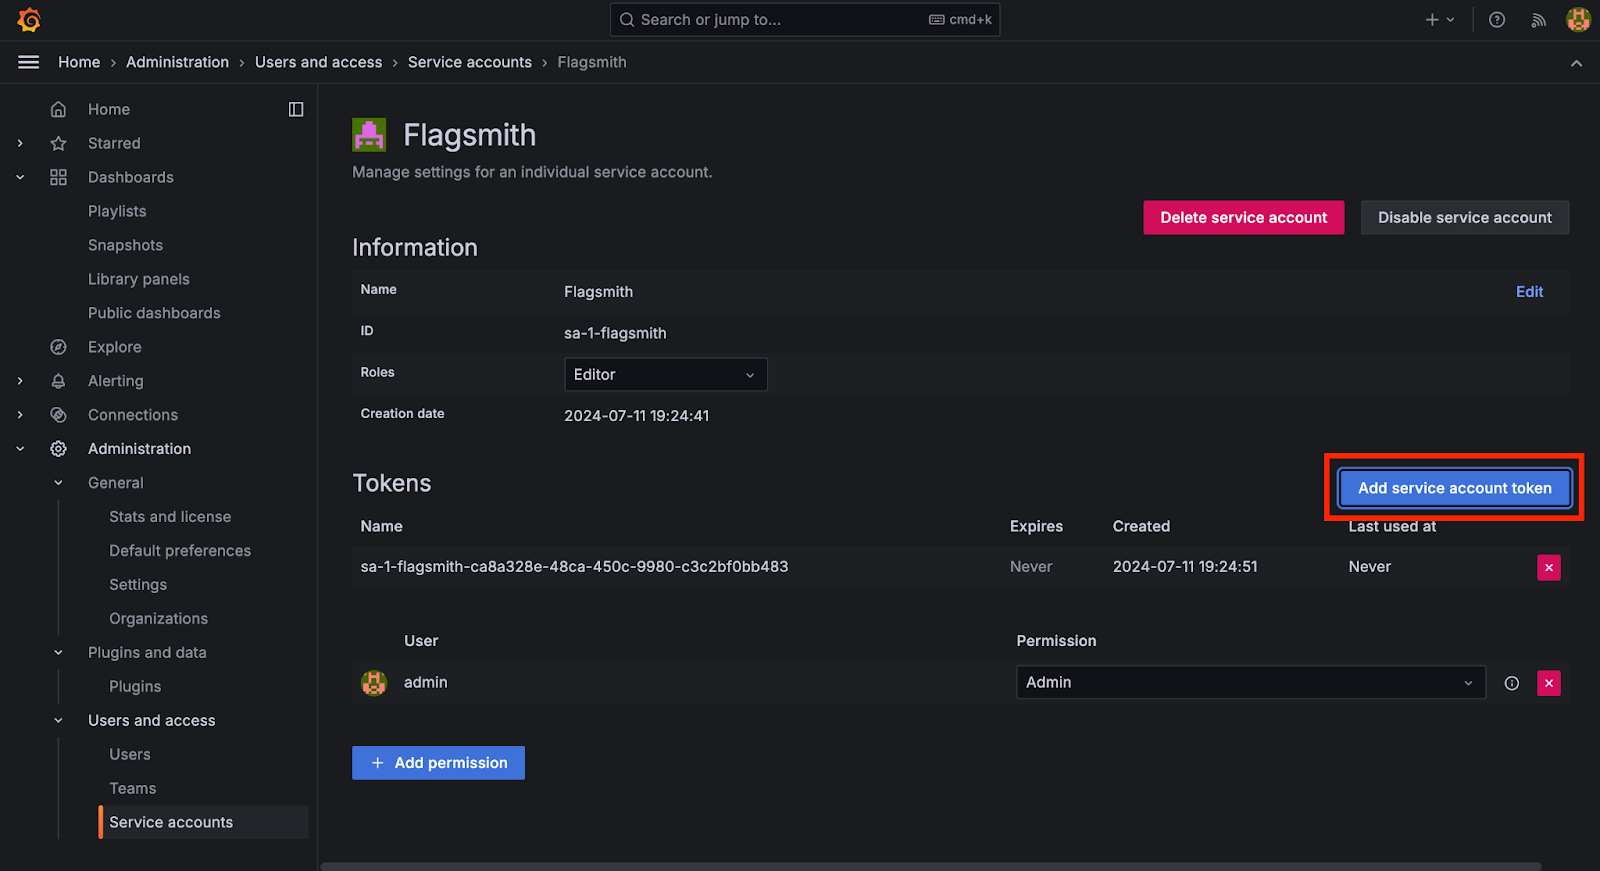Collapse the Administration section
Screen dimensions: 1600x871
pos(20,449)
